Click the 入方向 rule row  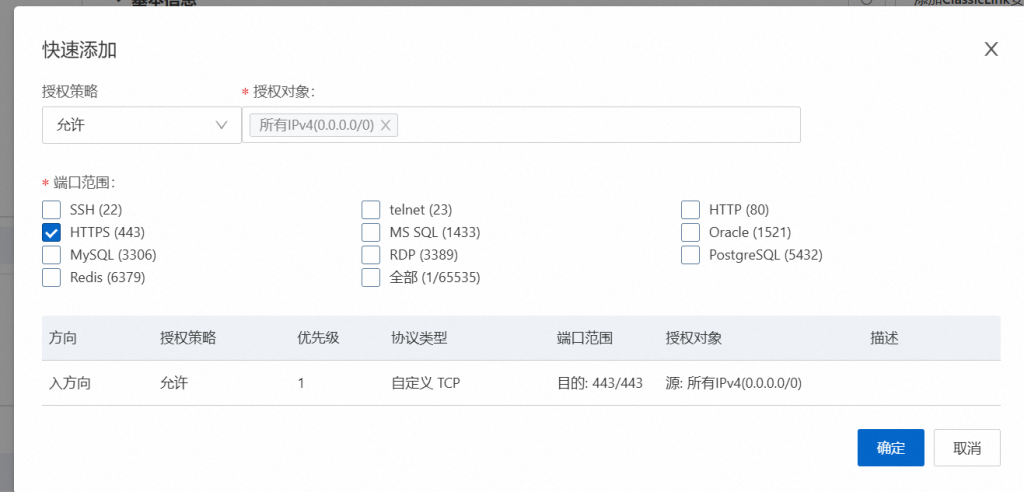521,383
